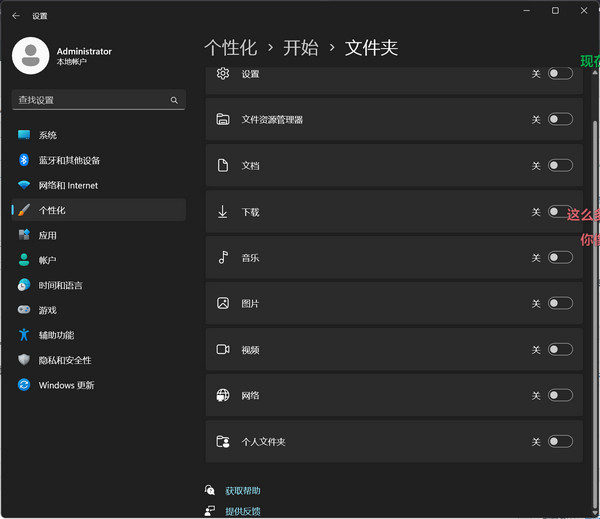Enable the 视频 folder toggle

560,349
